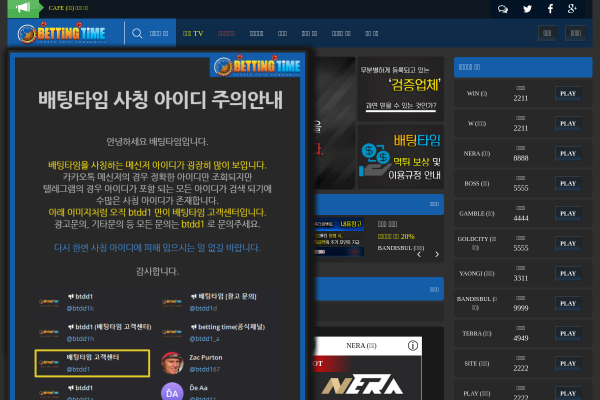Click PLAY button for TERRA row

point(568,333)
